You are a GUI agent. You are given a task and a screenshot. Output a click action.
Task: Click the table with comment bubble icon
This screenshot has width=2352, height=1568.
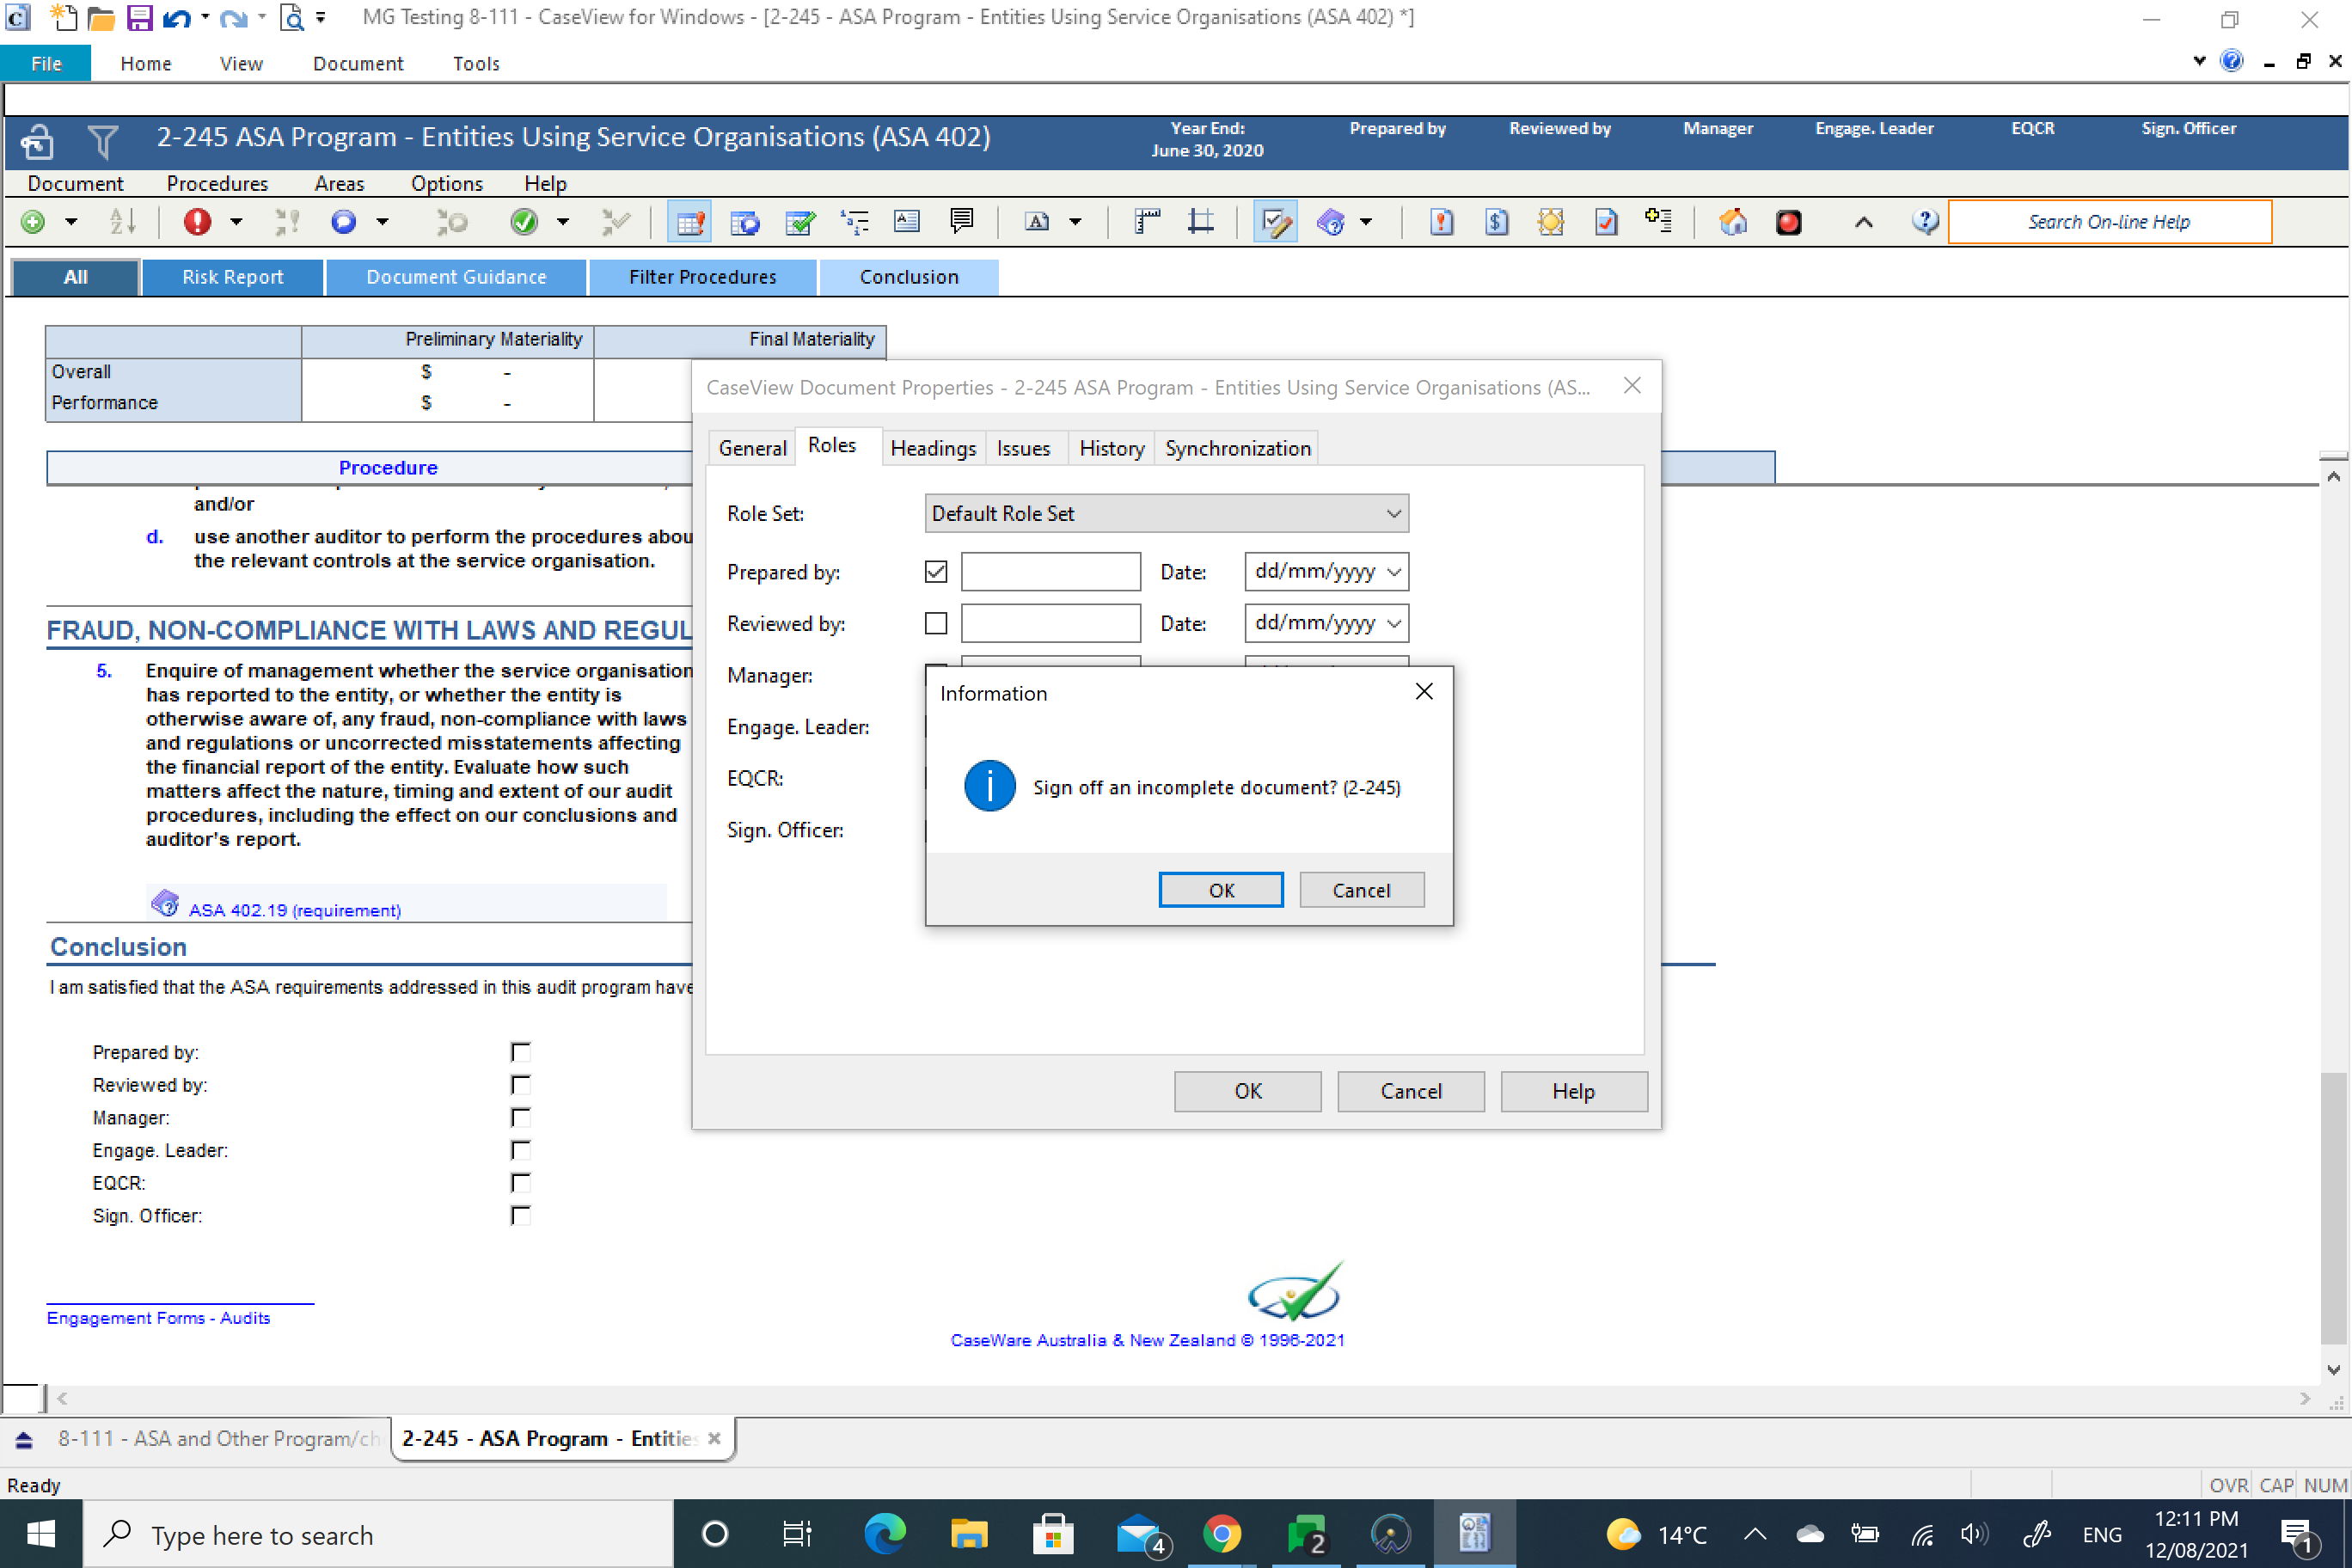[745, 222]
